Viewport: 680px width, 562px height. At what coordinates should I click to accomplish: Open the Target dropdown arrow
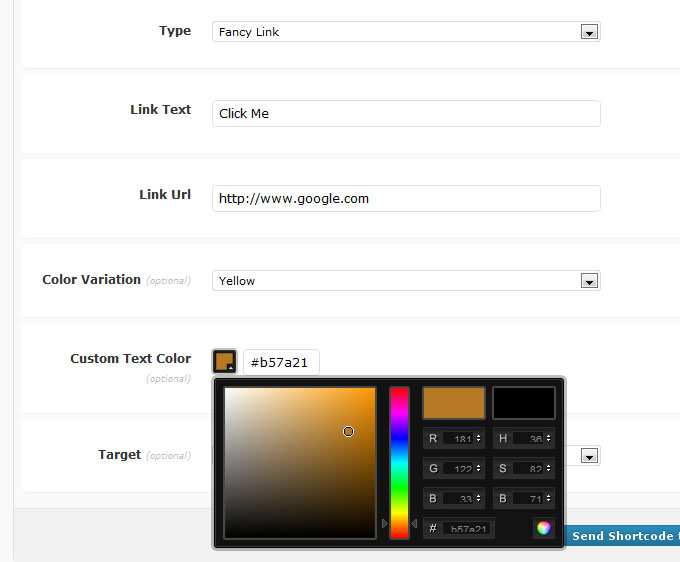pyautogui.click(x=590, y=456)
